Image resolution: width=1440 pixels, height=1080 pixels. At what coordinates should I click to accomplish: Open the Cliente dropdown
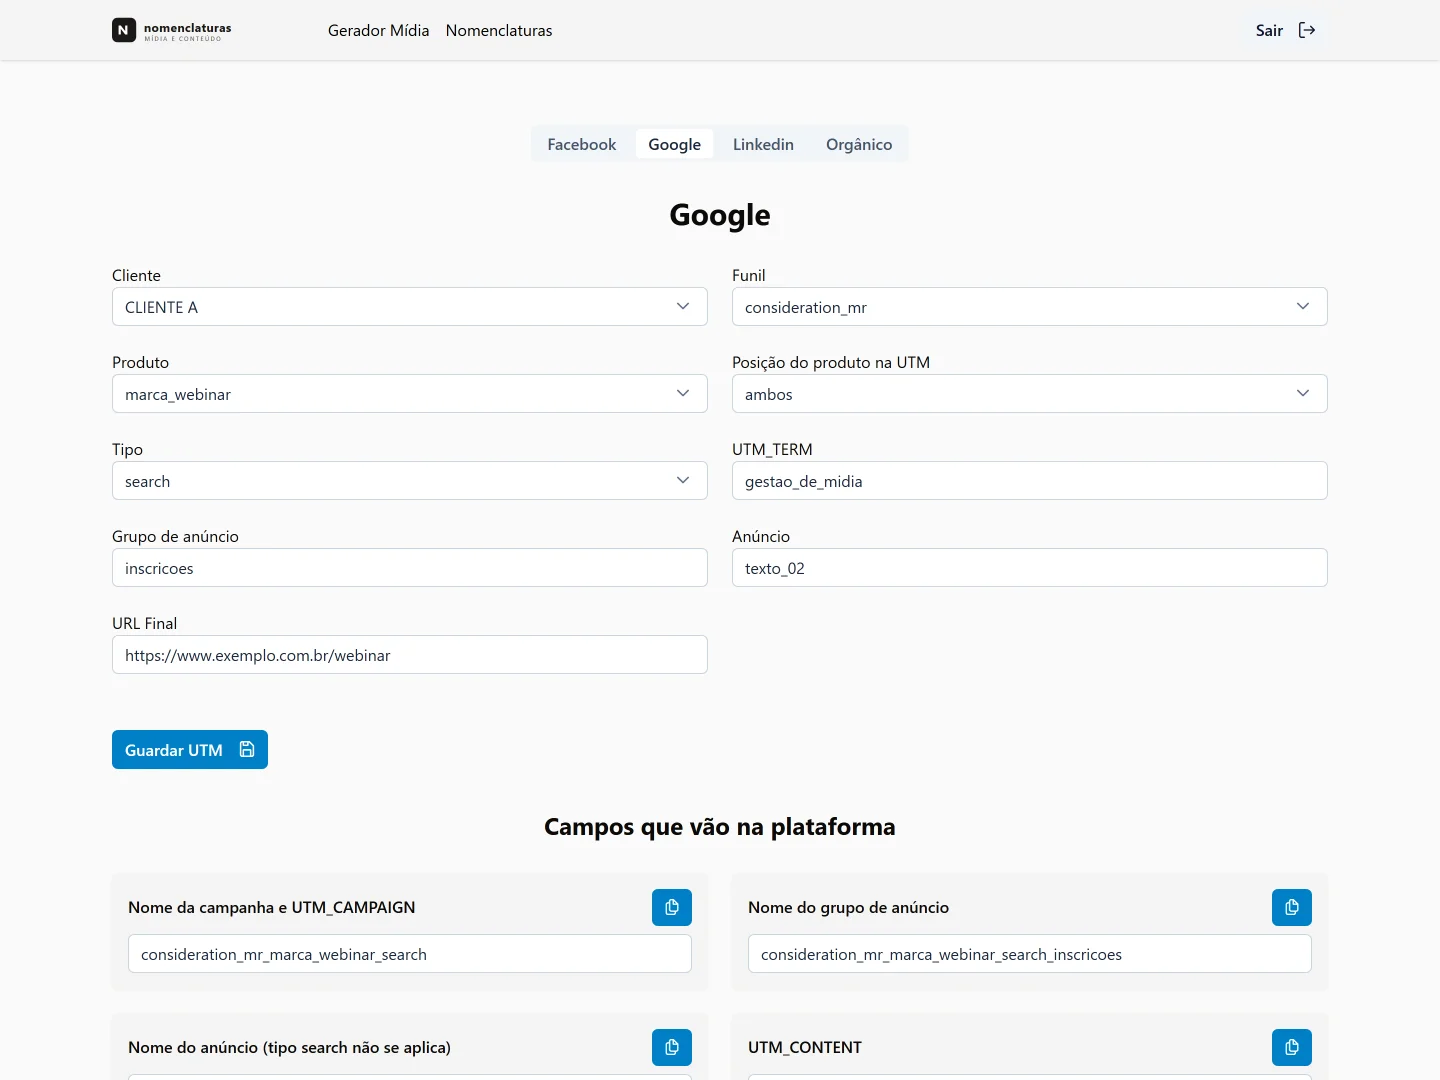[x=410, y=307]
